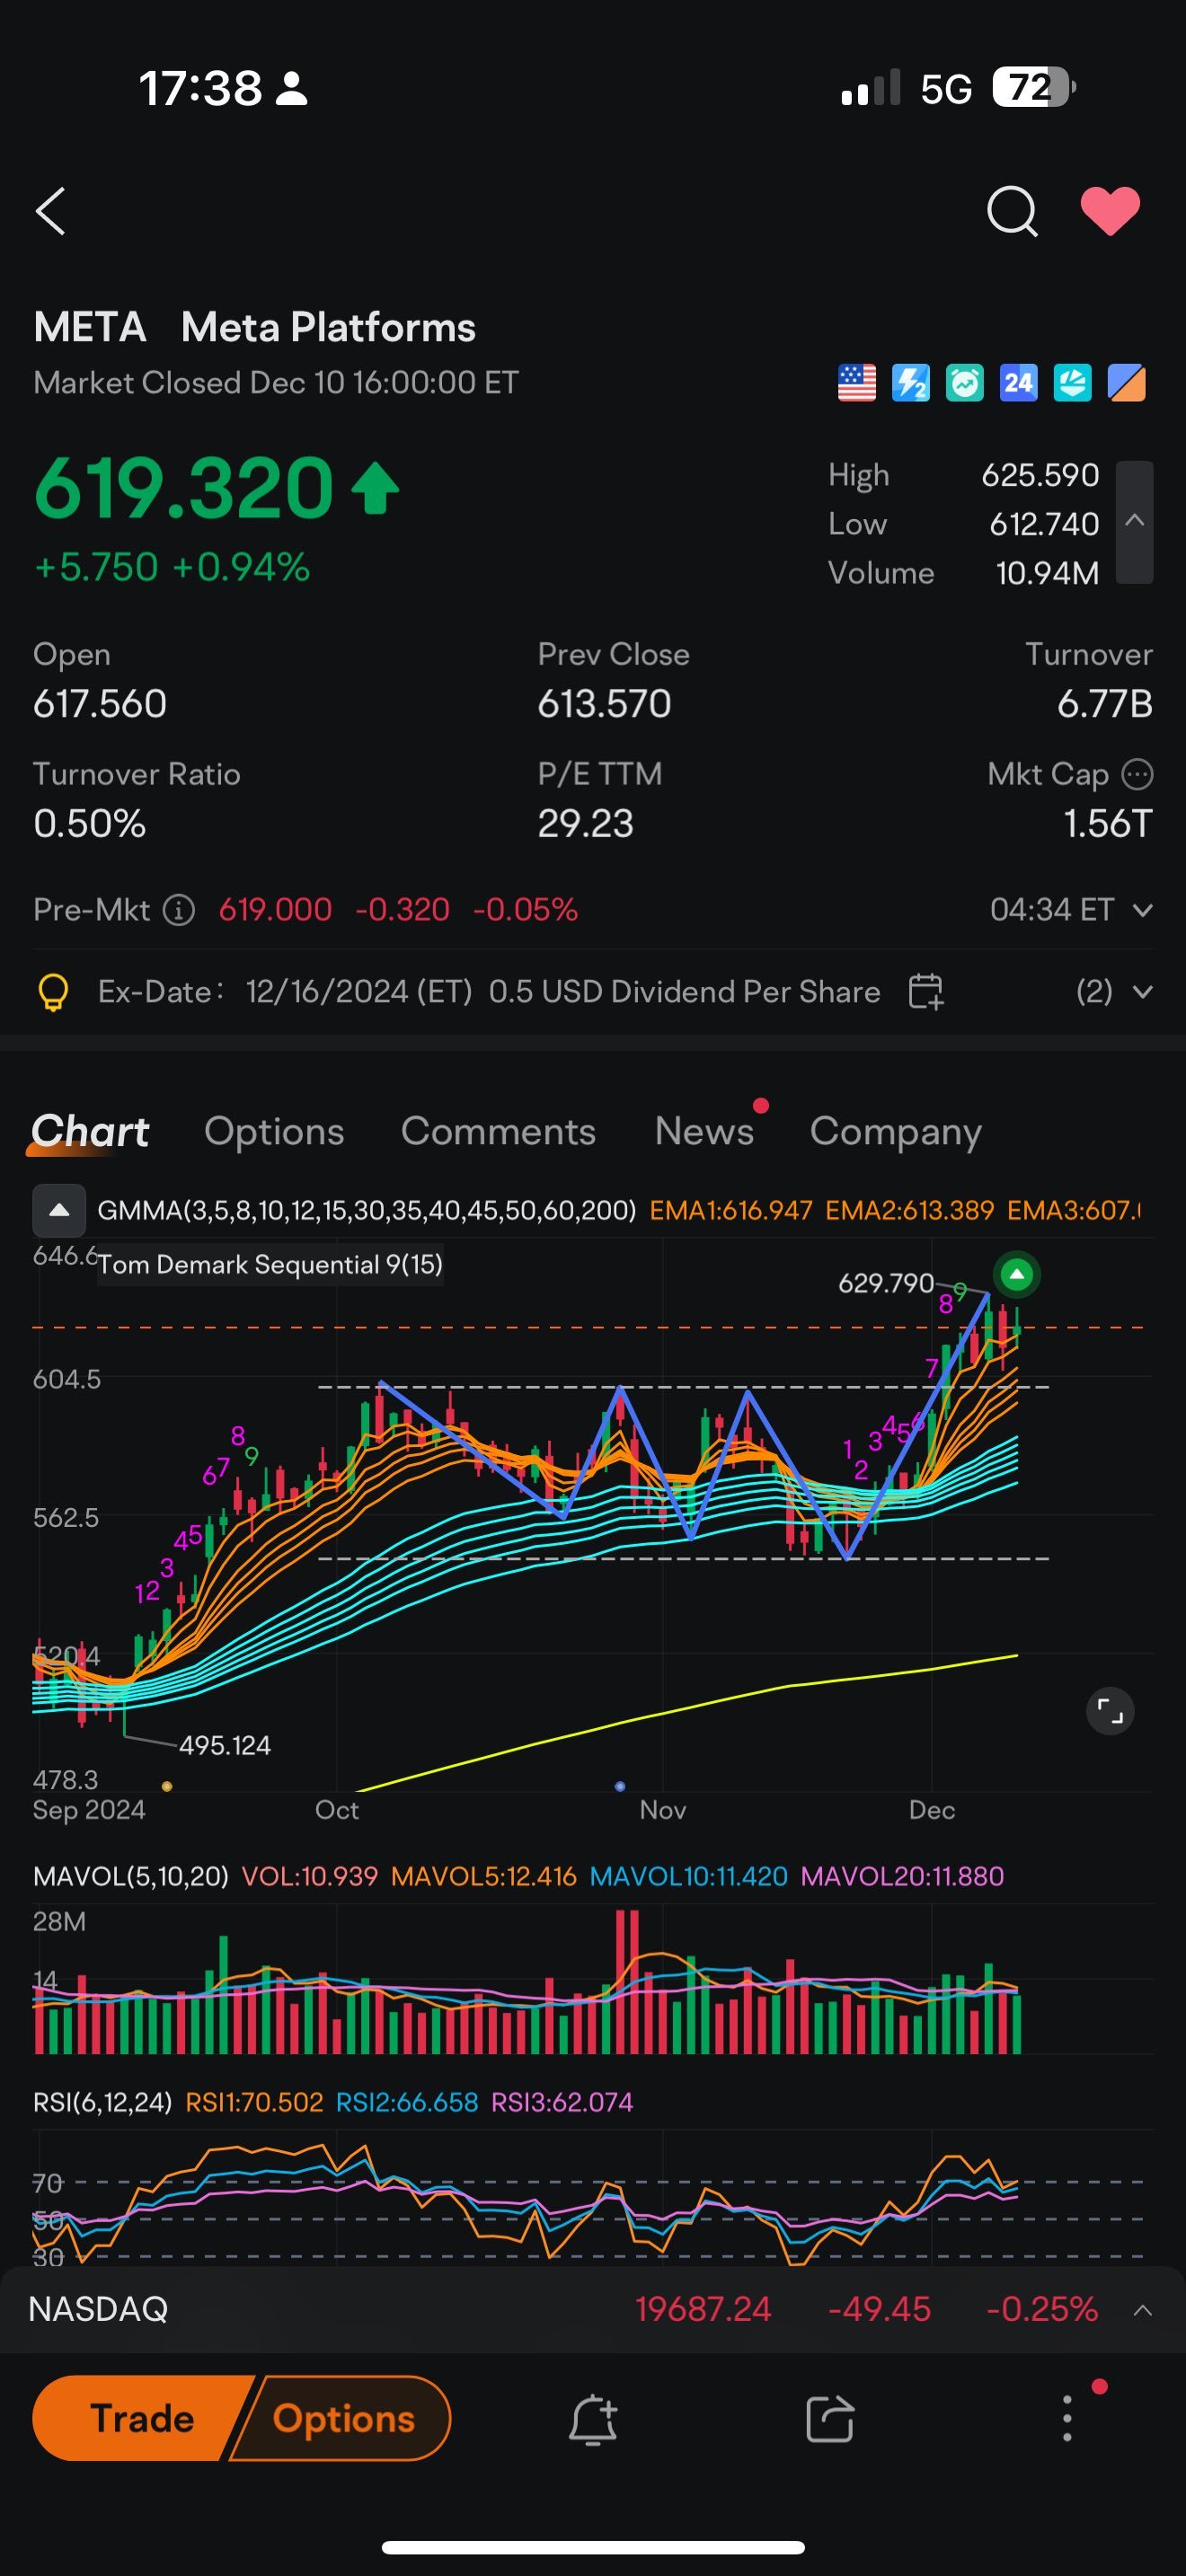
Task: Tap the battery indicator showing 72
Action: (x=1033, y=88)
